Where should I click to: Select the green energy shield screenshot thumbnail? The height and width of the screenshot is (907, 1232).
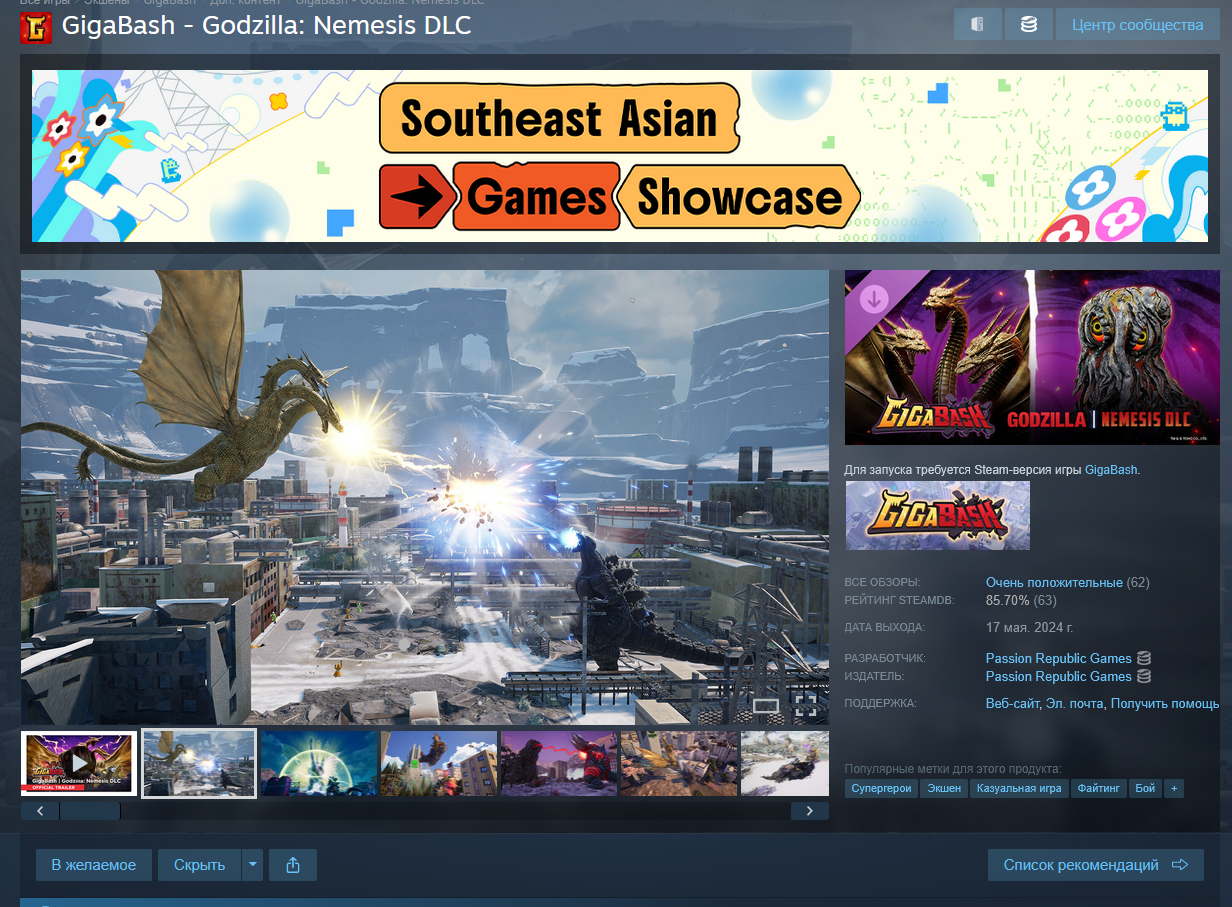[319, 763]
